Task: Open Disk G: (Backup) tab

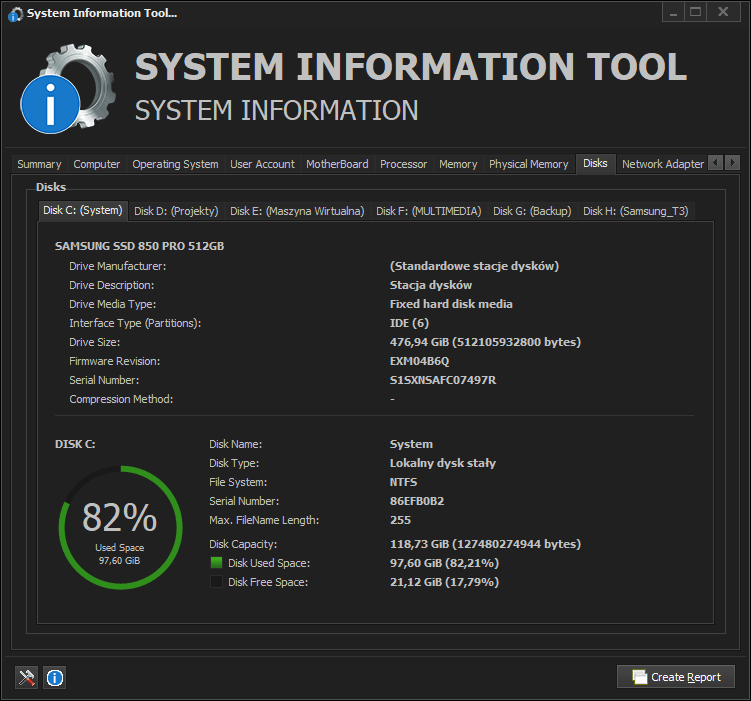Action: tap(532, 211)
